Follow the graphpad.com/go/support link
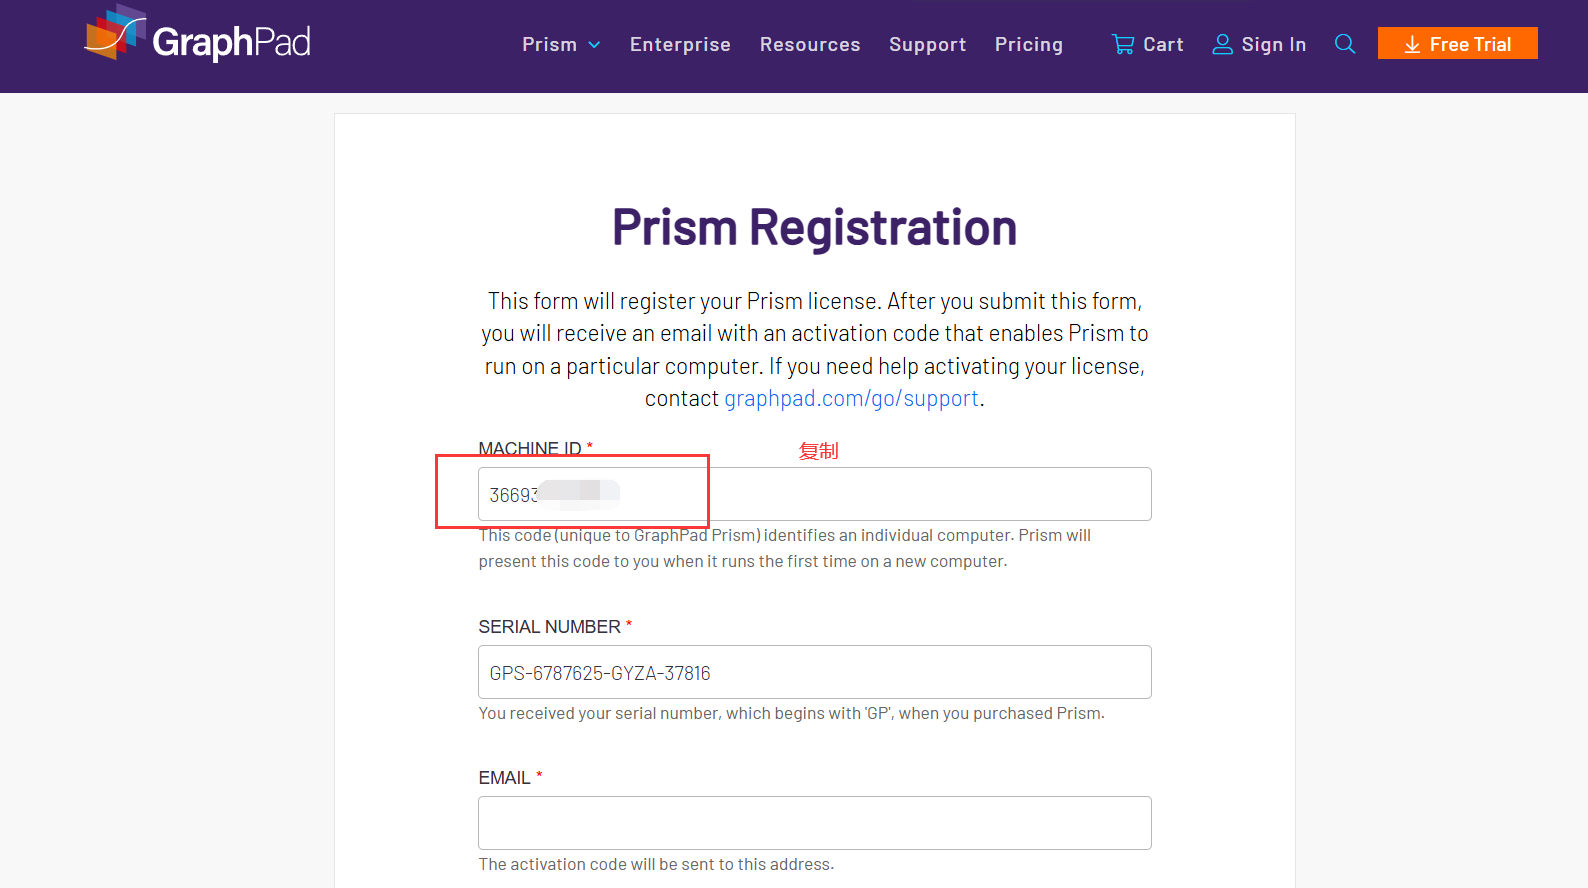 [x=851, y=399]
